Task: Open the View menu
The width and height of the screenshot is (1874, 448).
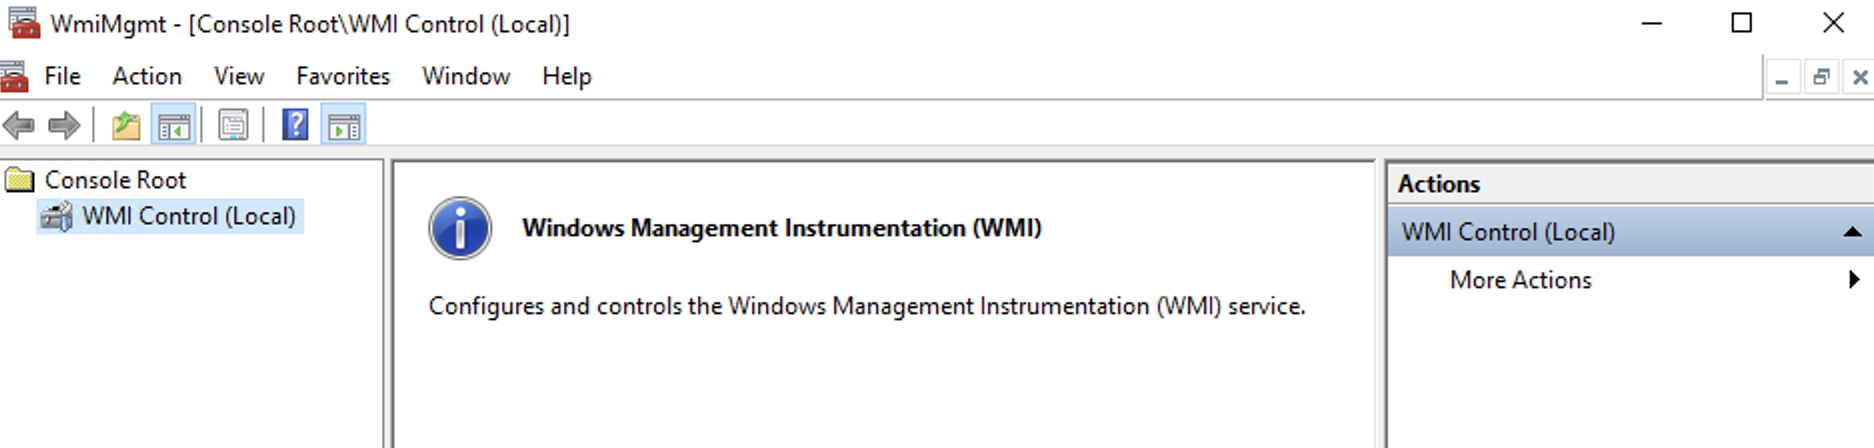Action: pyautogui.click(x=239, y=77)
